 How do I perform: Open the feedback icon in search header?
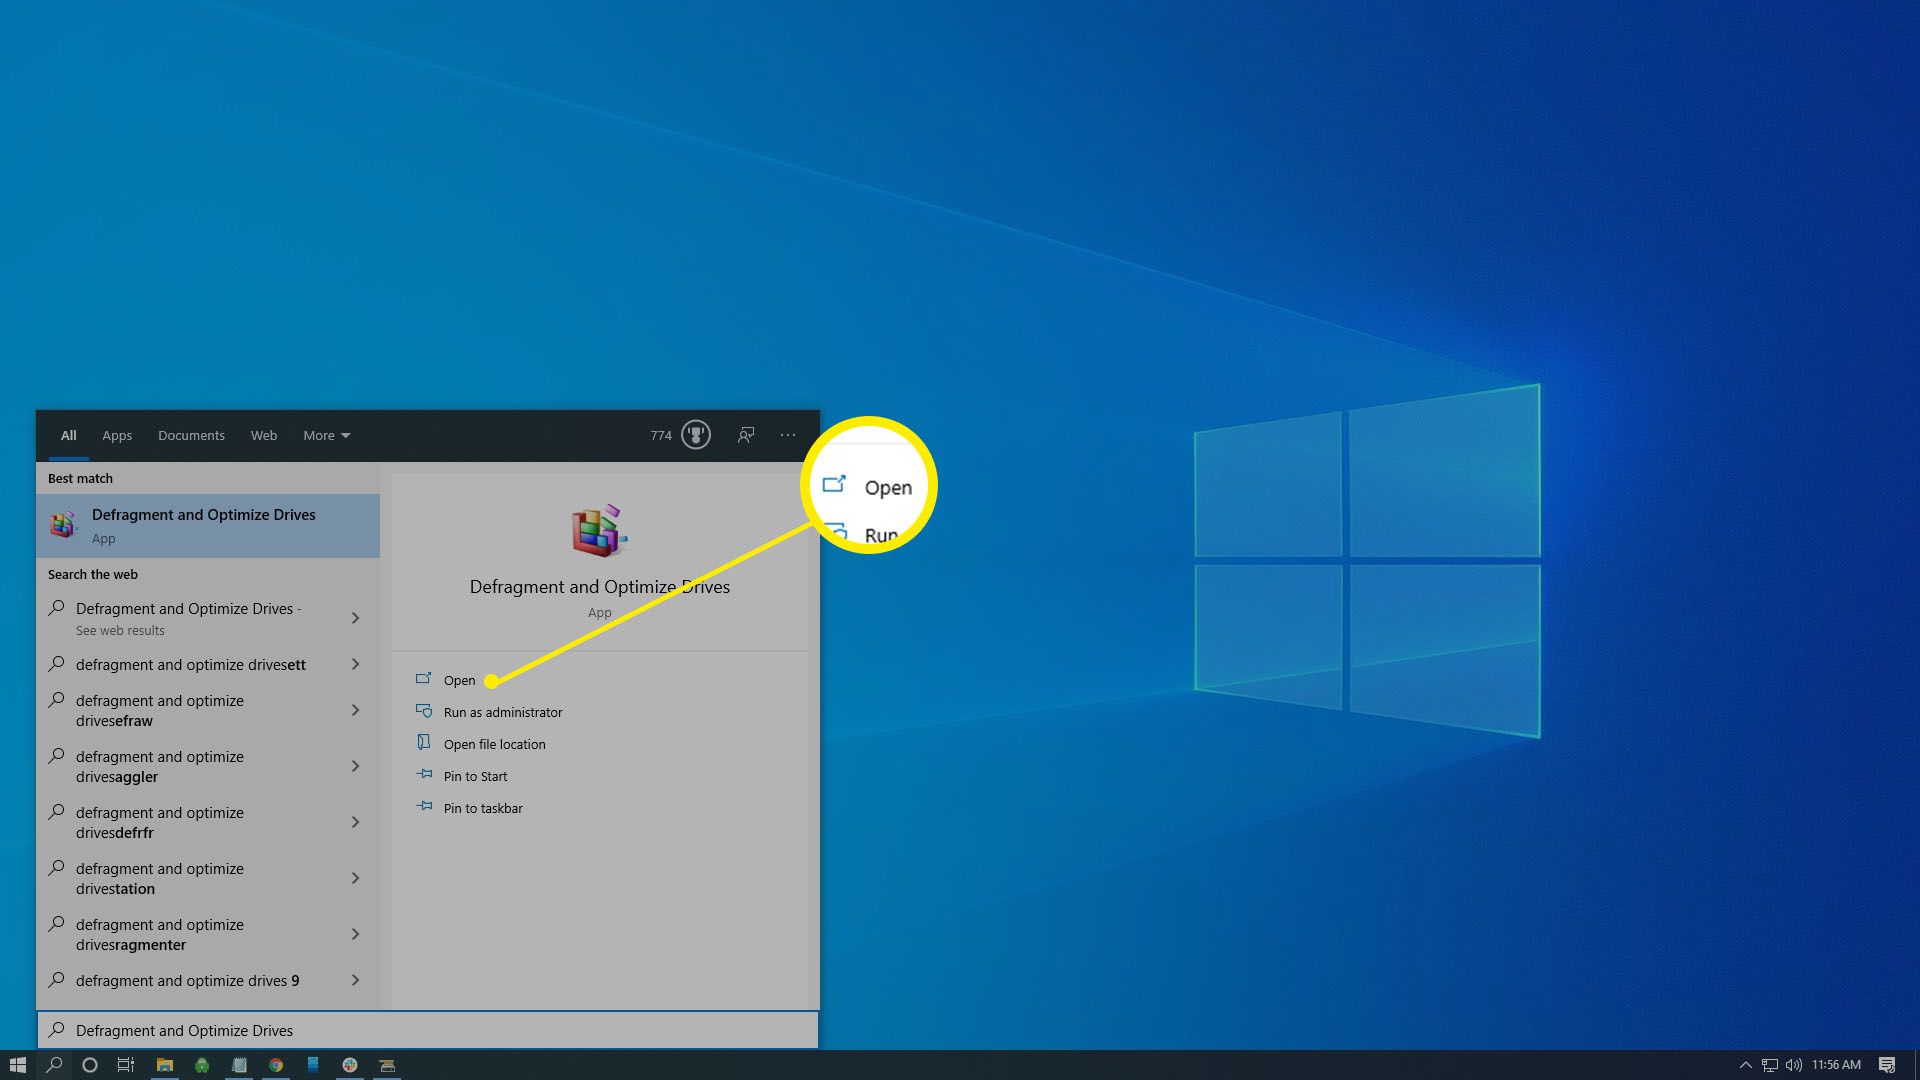(746, 435)
